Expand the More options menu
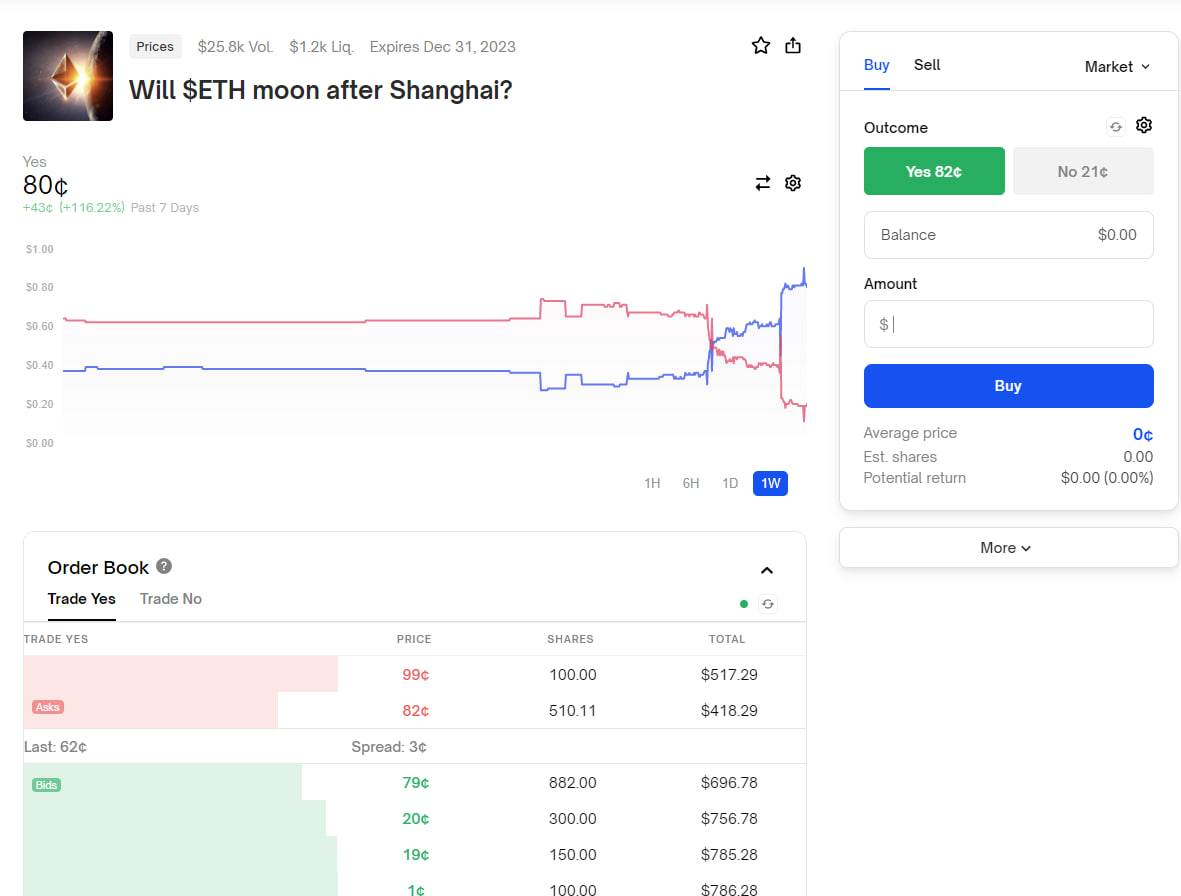 tap(1007, 548)
